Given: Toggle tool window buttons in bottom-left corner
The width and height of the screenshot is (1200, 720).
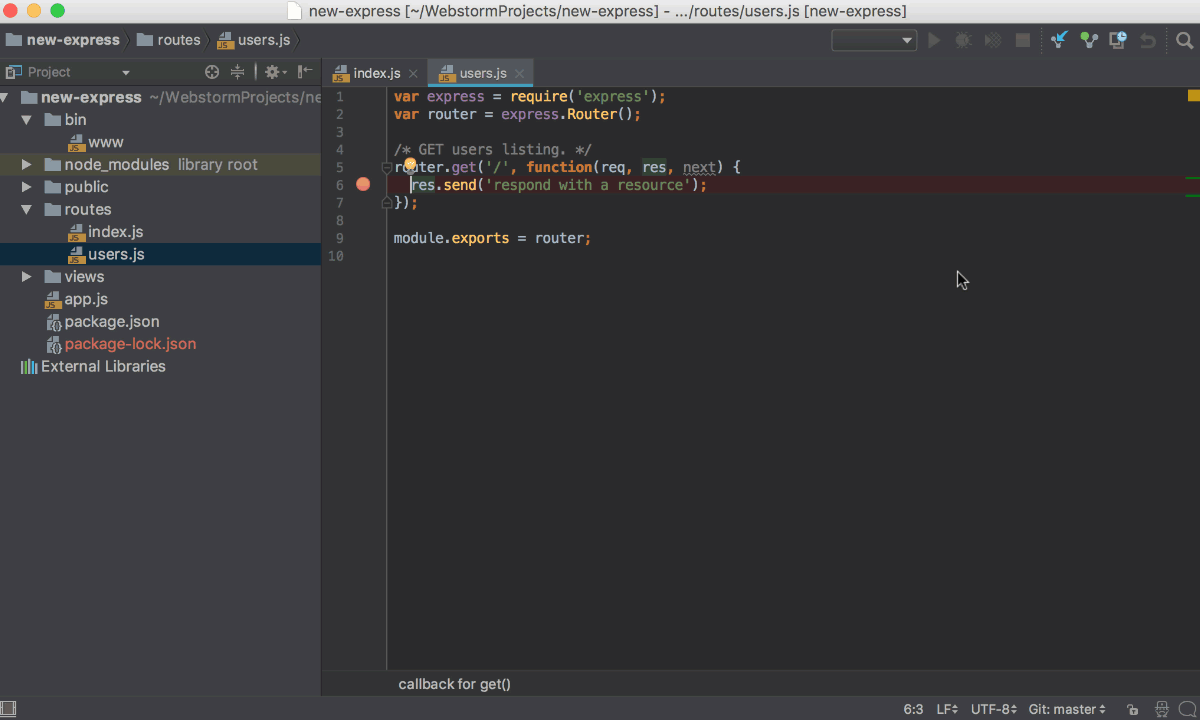Looking at the screenshot, I should click(9, 709).
